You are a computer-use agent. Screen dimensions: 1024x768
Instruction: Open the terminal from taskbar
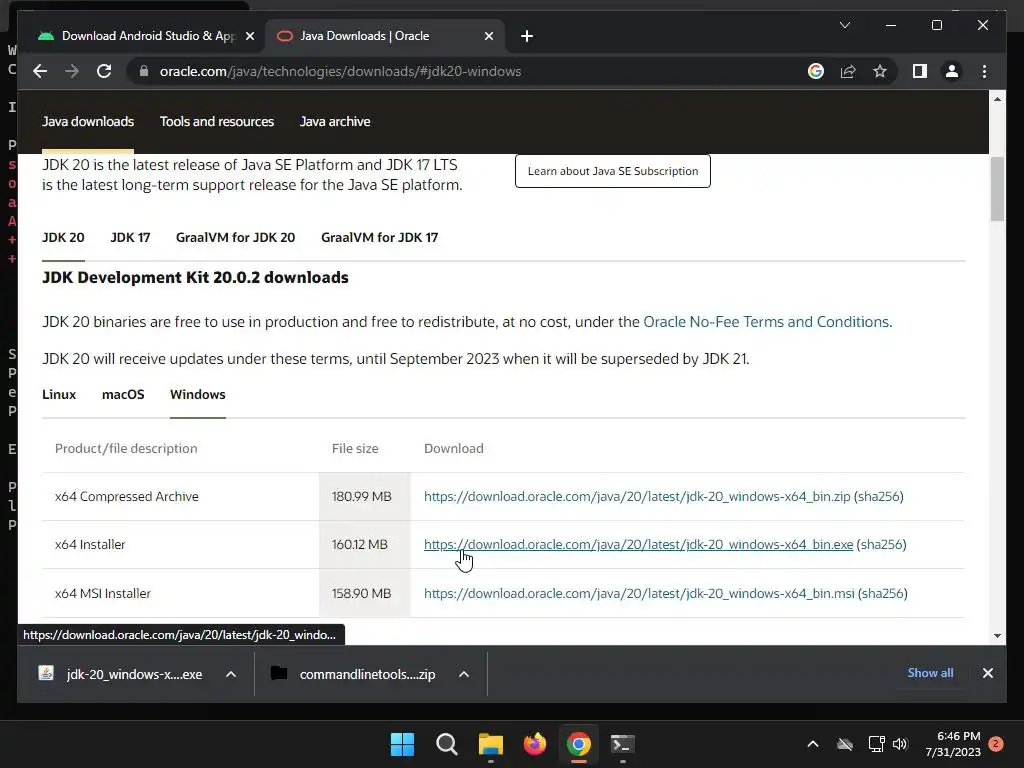622,744
